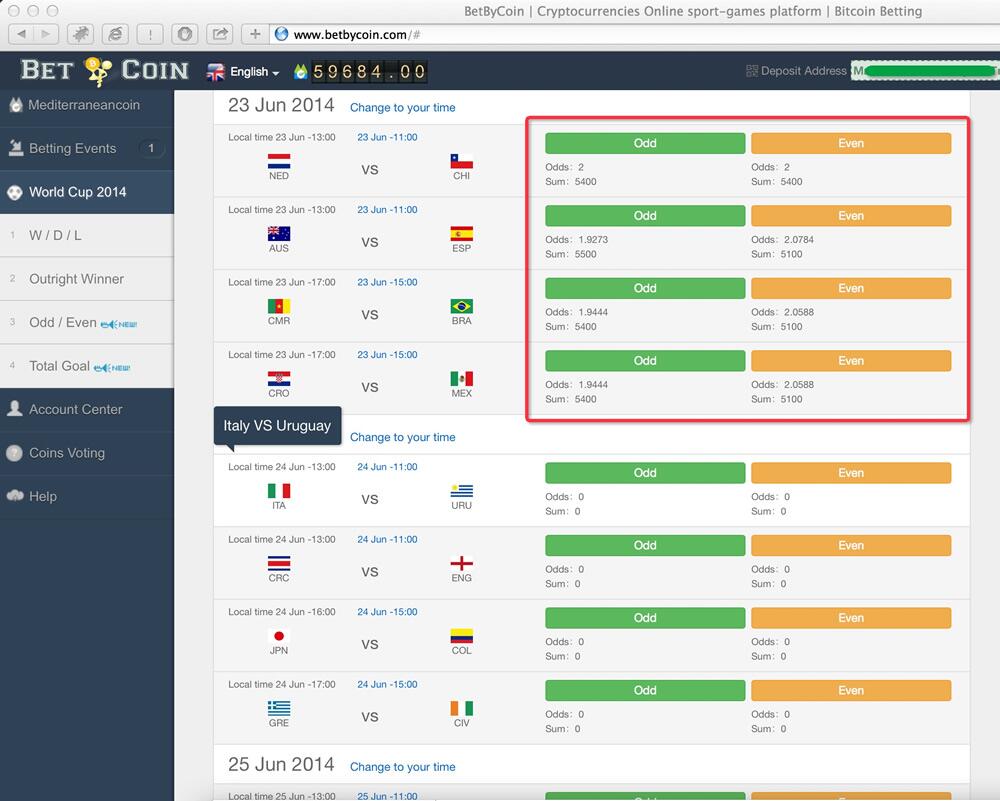Bet Even on CRC vs ENG
This screenshot has width=1000, height=801.
tap(851, 545)
